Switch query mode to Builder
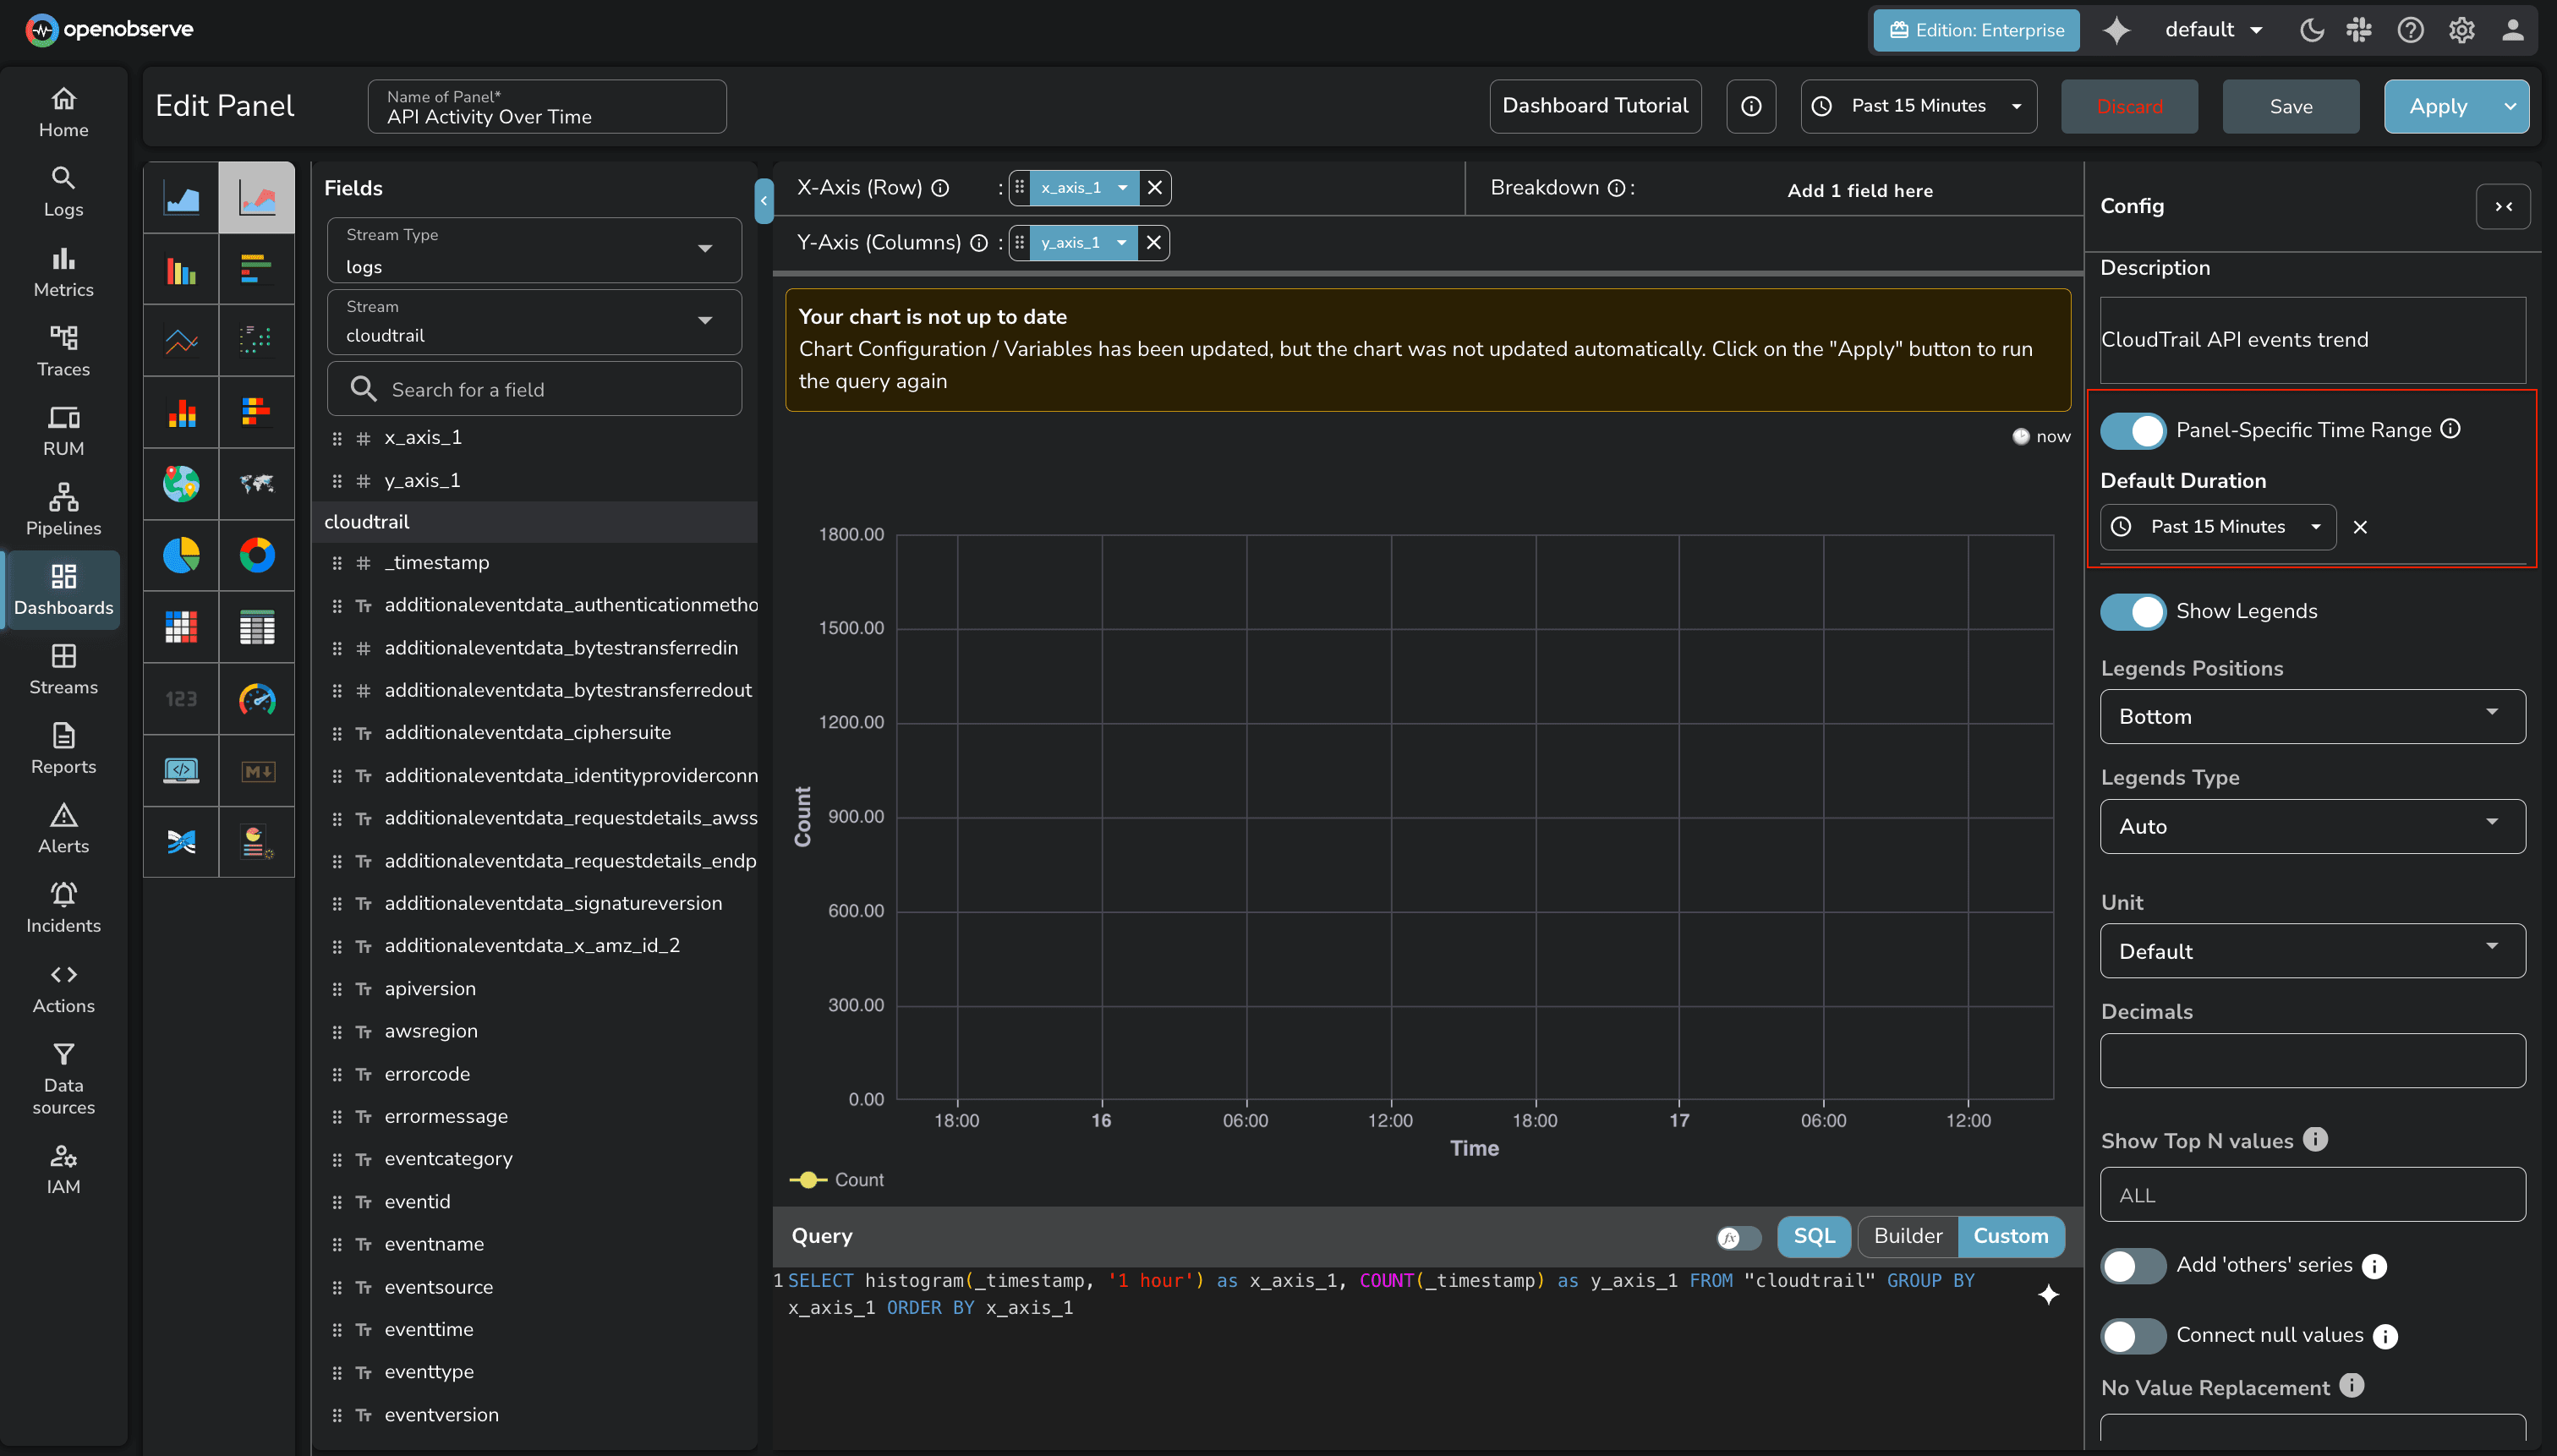 pyautogui.click(x=1907, y=1236)
